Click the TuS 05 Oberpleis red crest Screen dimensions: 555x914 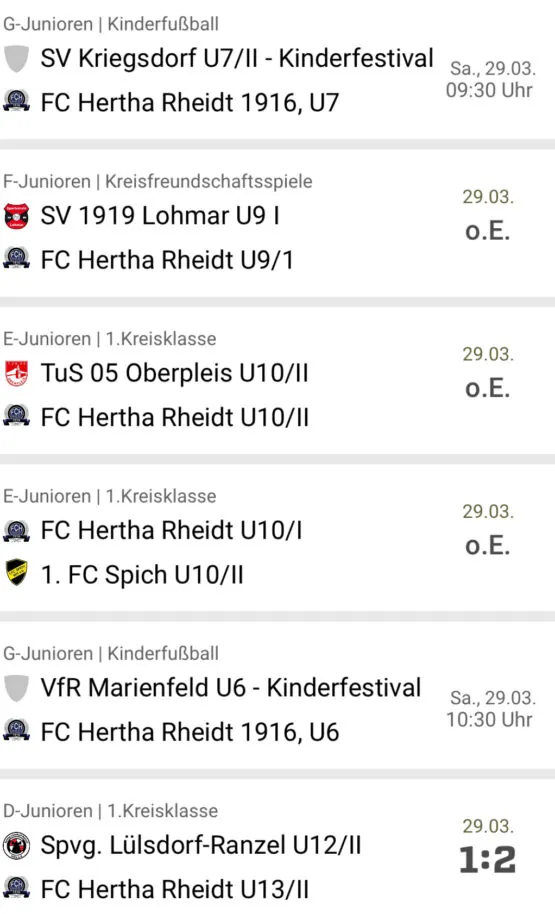tap(16, 374)
